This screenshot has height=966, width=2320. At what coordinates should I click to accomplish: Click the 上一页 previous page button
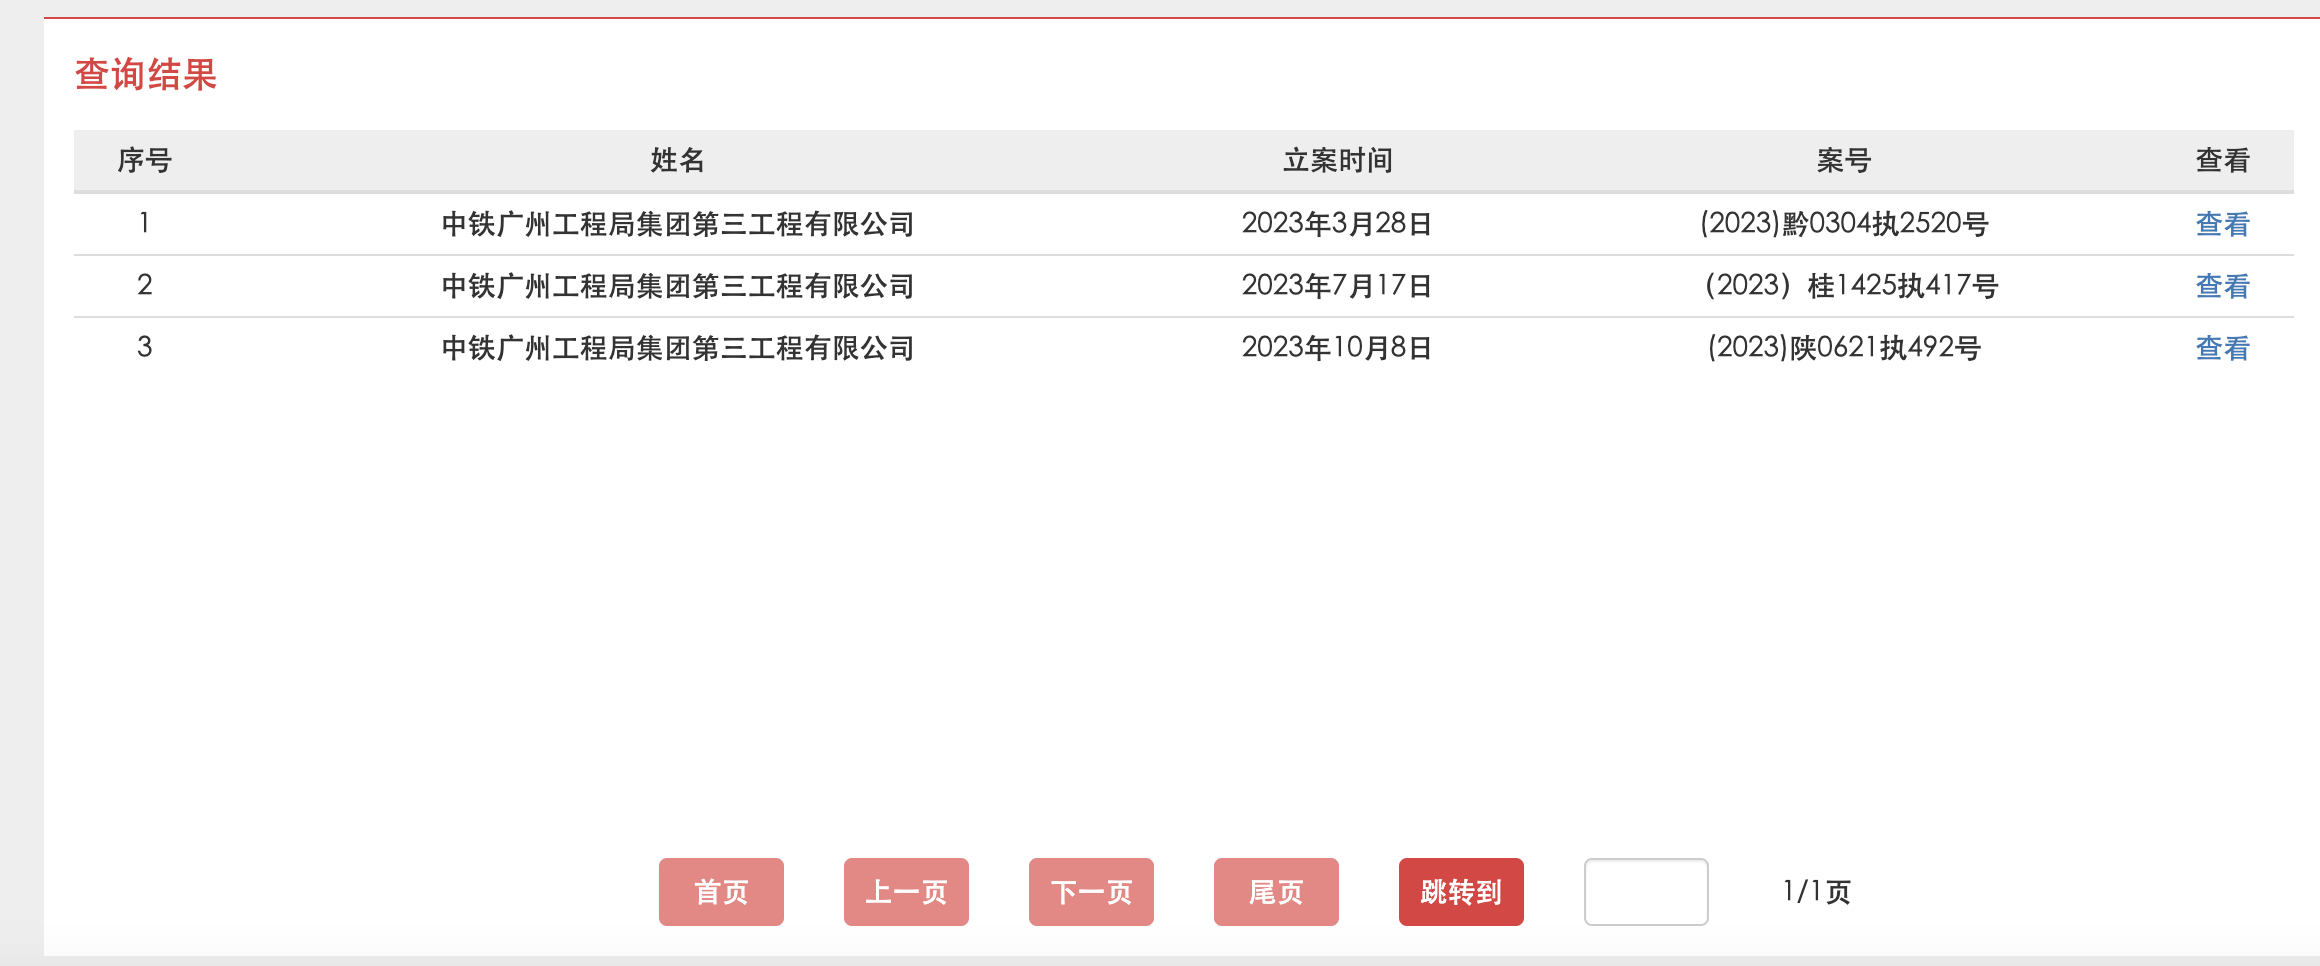tap(906, 892)
